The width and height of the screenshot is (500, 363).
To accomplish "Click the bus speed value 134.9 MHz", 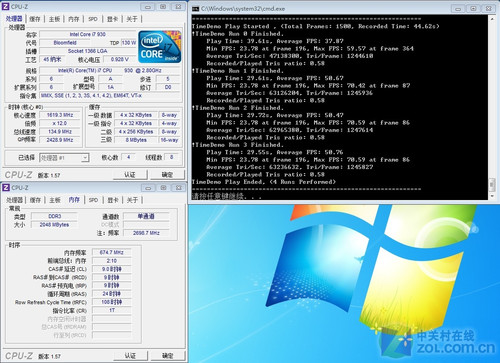I will 60,132.
